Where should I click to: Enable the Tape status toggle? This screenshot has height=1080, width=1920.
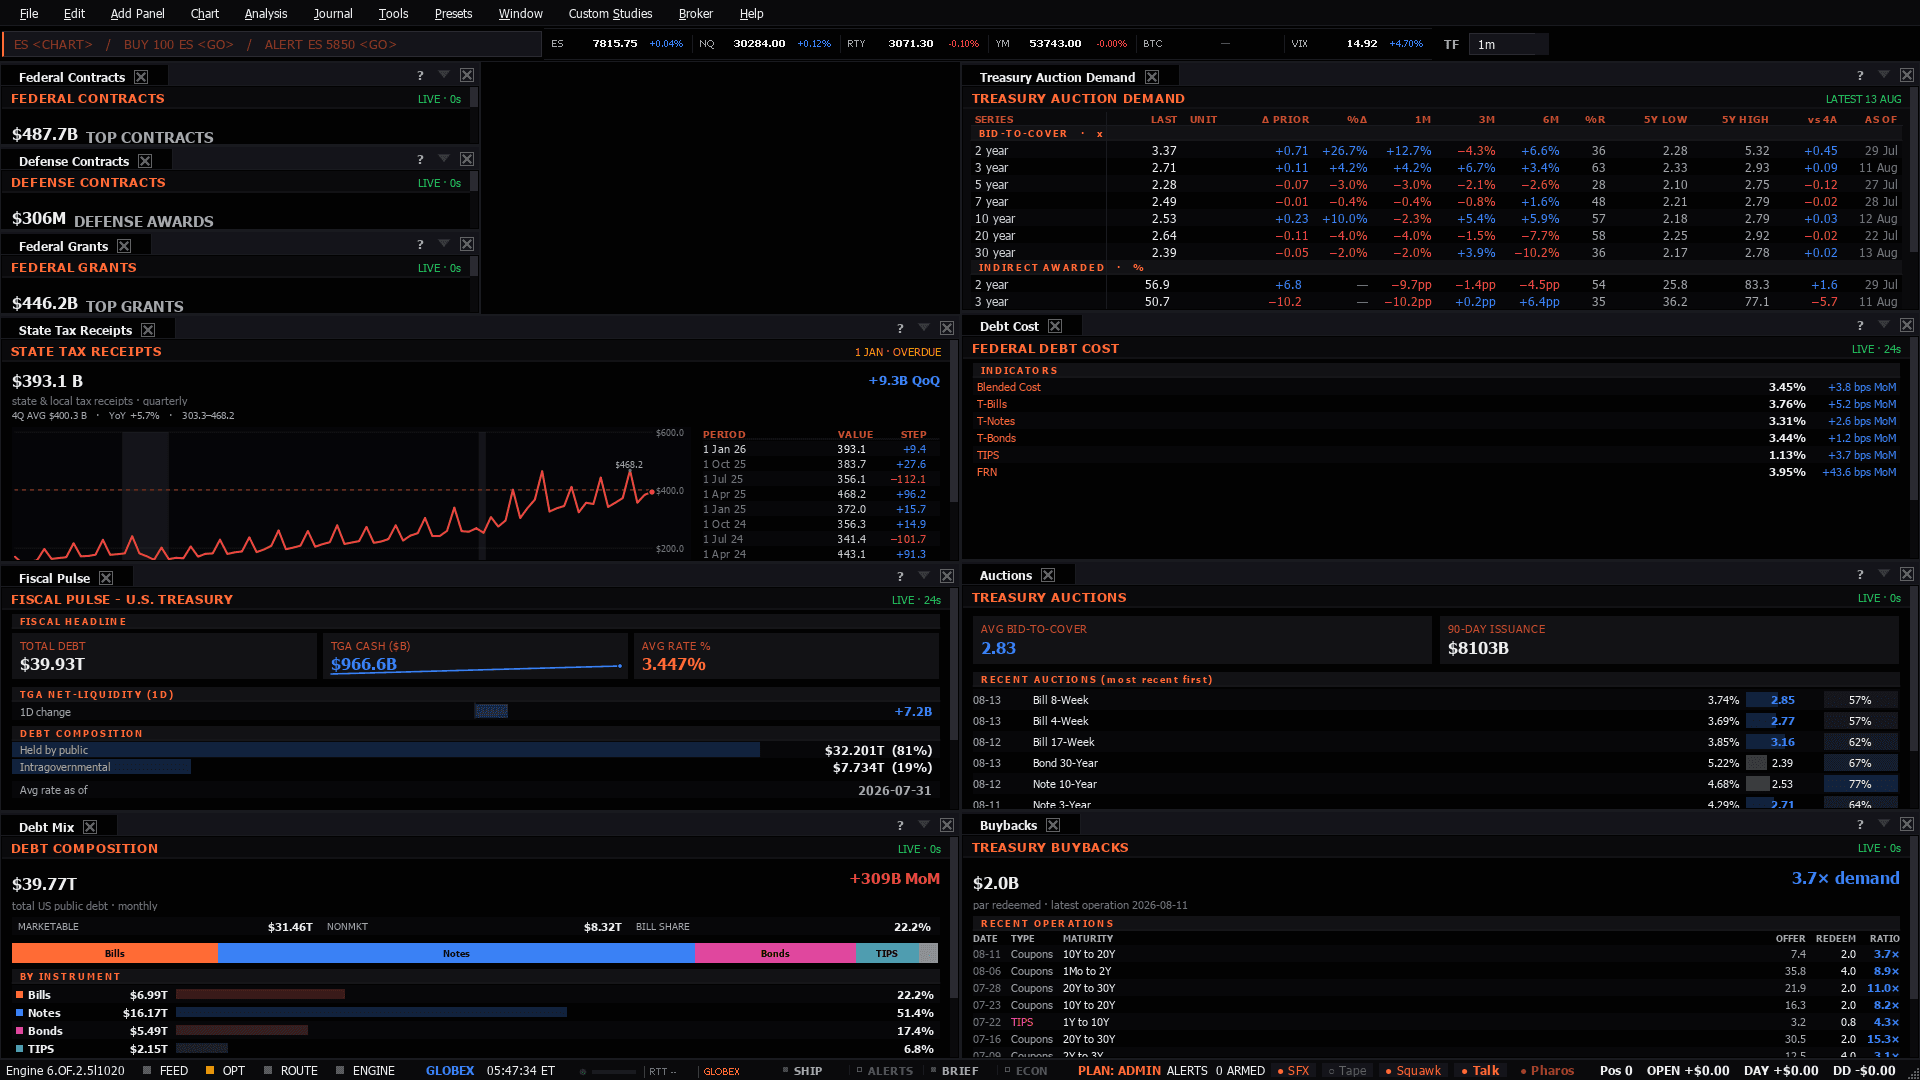click(x=1347, y=1070)
